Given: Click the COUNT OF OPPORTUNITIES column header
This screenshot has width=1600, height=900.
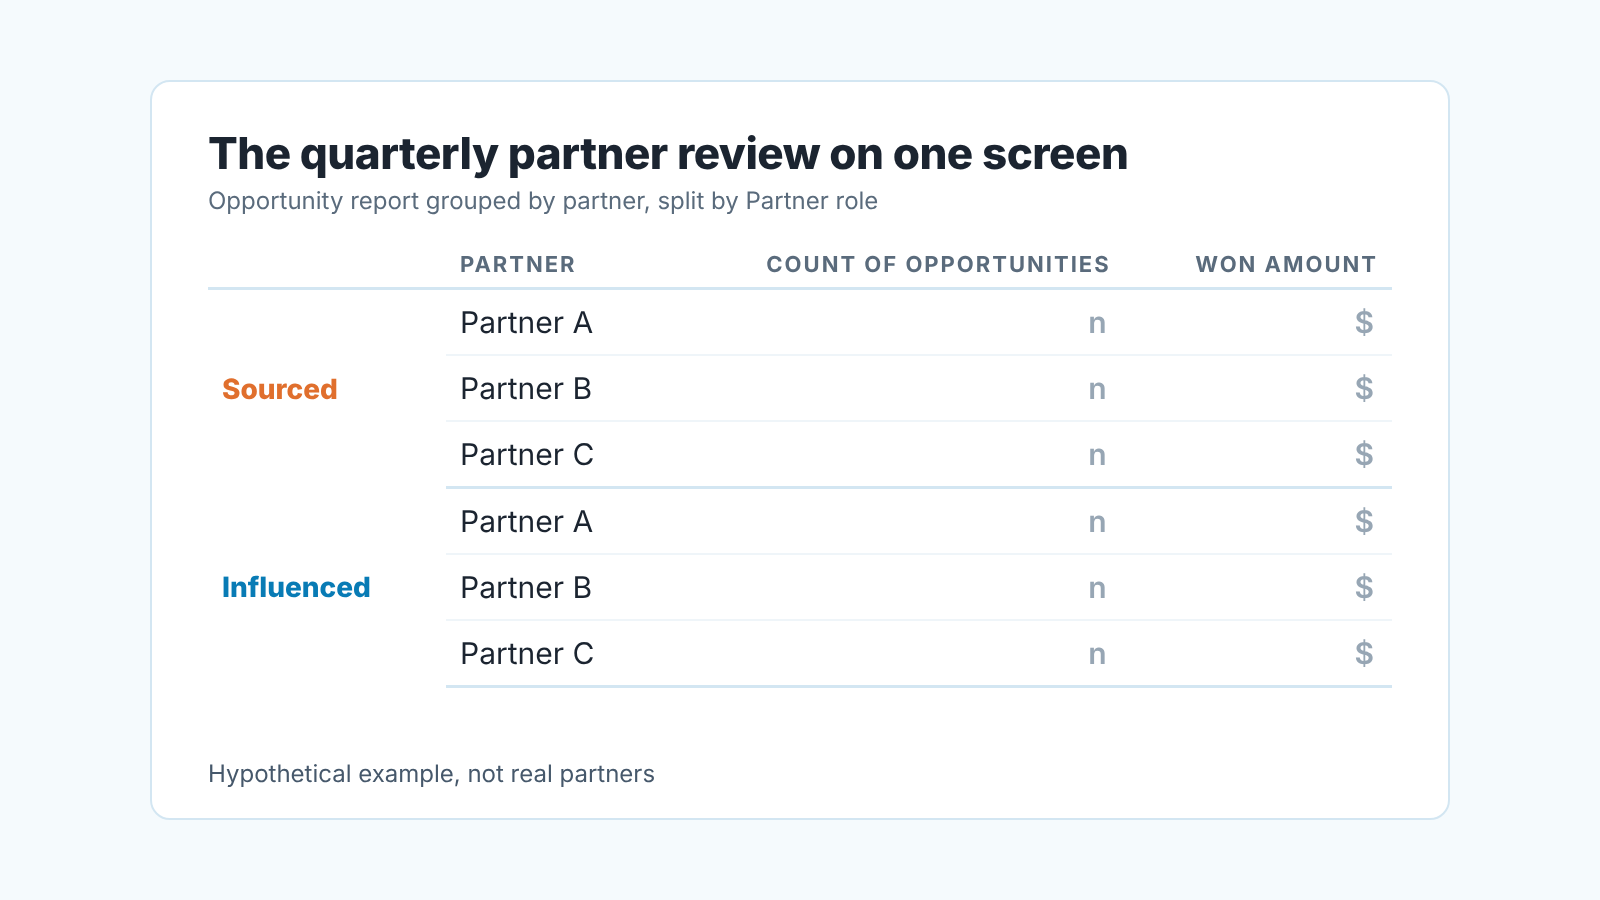Looking at the screenshot, I should [x=938, y=265].
